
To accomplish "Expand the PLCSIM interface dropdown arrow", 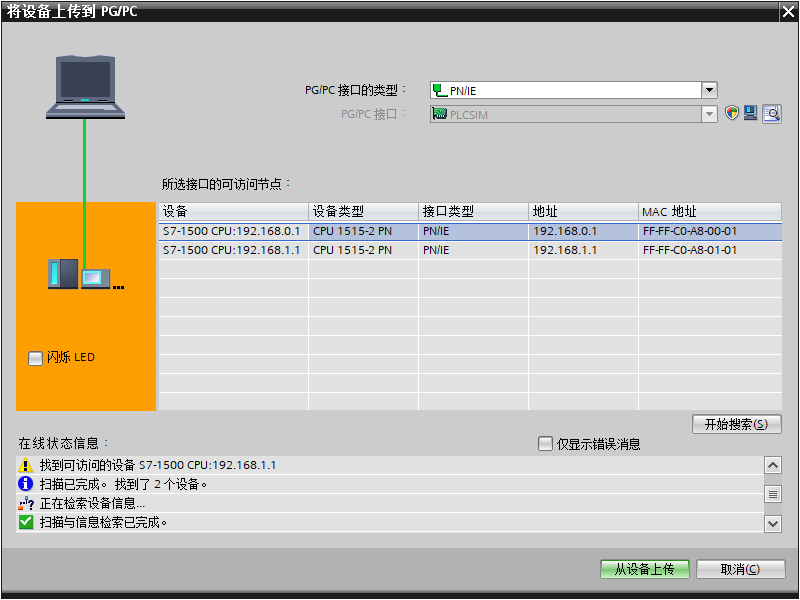I will pos(709,114).
